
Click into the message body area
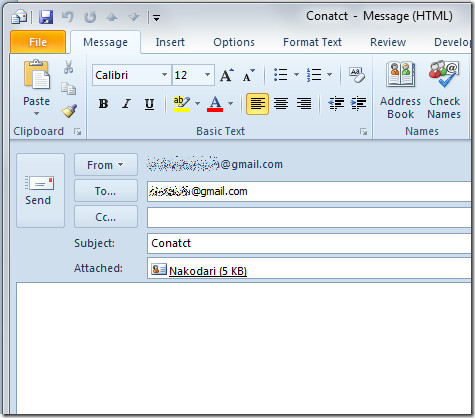pyautogui.click(x=243, y=348)
